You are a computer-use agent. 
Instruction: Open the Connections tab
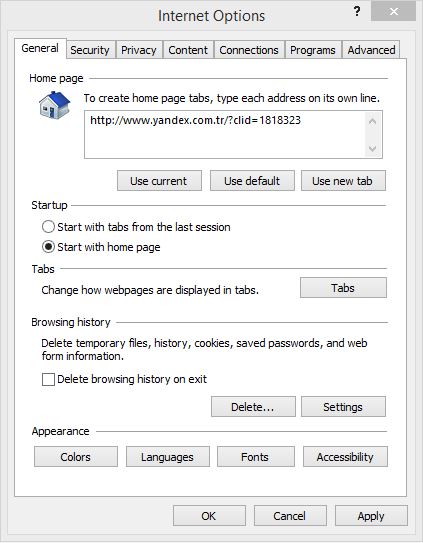click(x=249, y=50)
